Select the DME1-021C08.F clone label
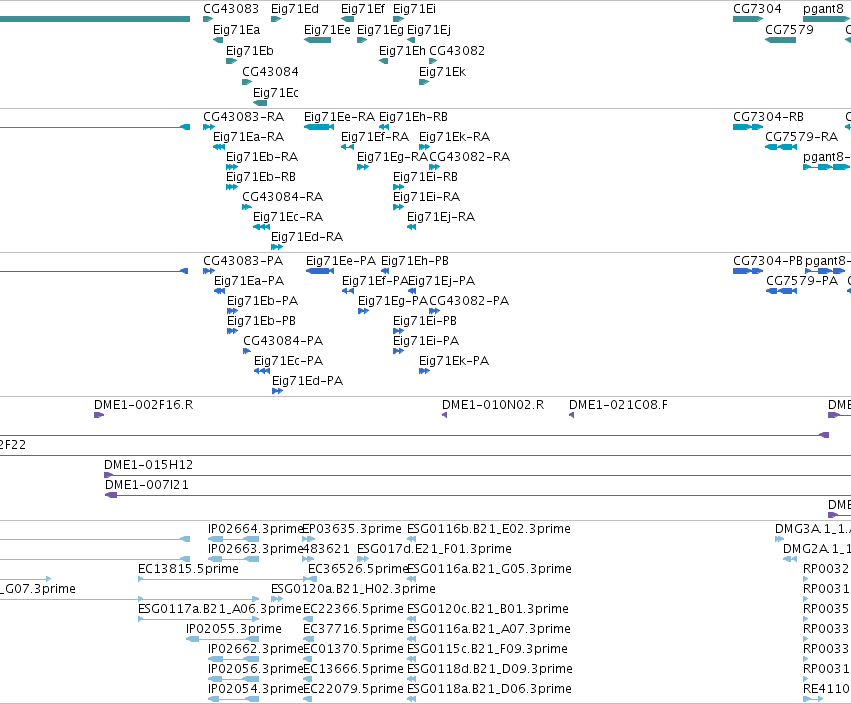851x704 pixels. coord(619,405)
